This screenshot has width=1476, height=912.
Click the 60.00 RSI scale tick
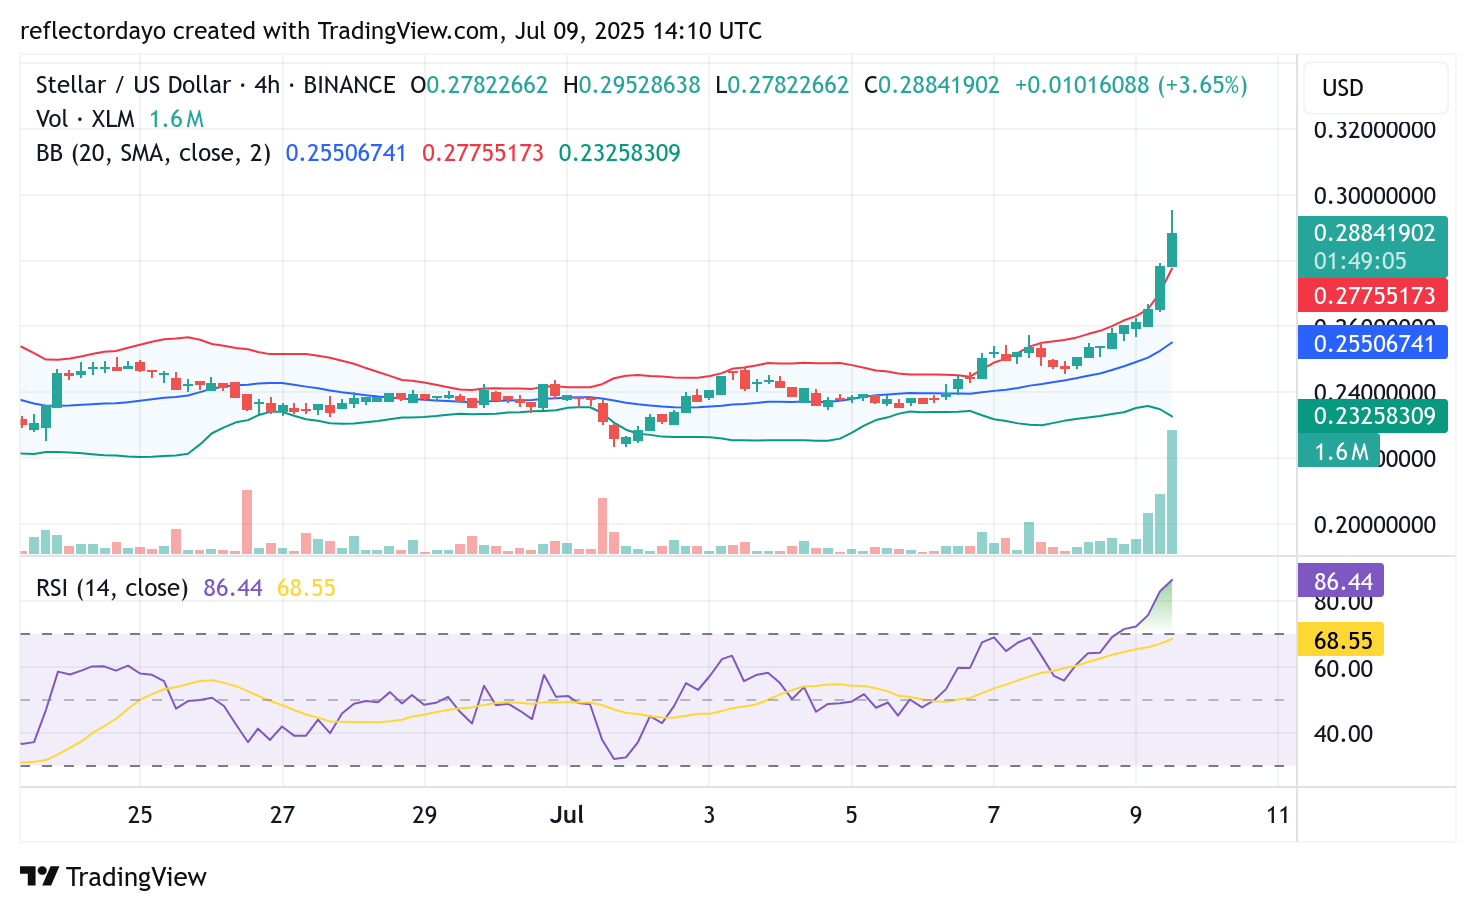click(1343, 669)
